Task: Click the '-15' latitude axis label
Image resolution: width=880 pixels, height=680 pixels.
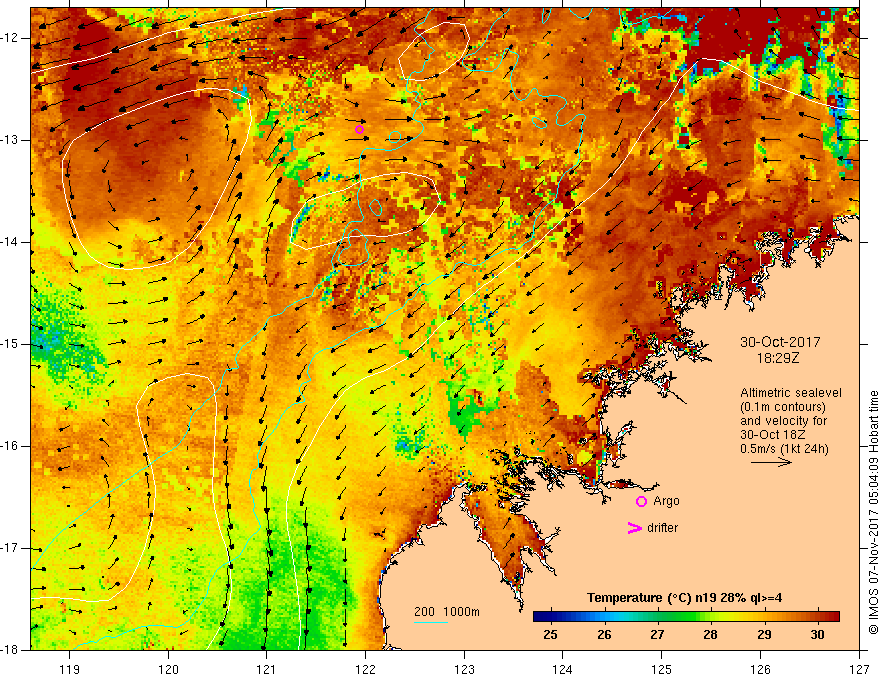Action: tap(10, 344)
